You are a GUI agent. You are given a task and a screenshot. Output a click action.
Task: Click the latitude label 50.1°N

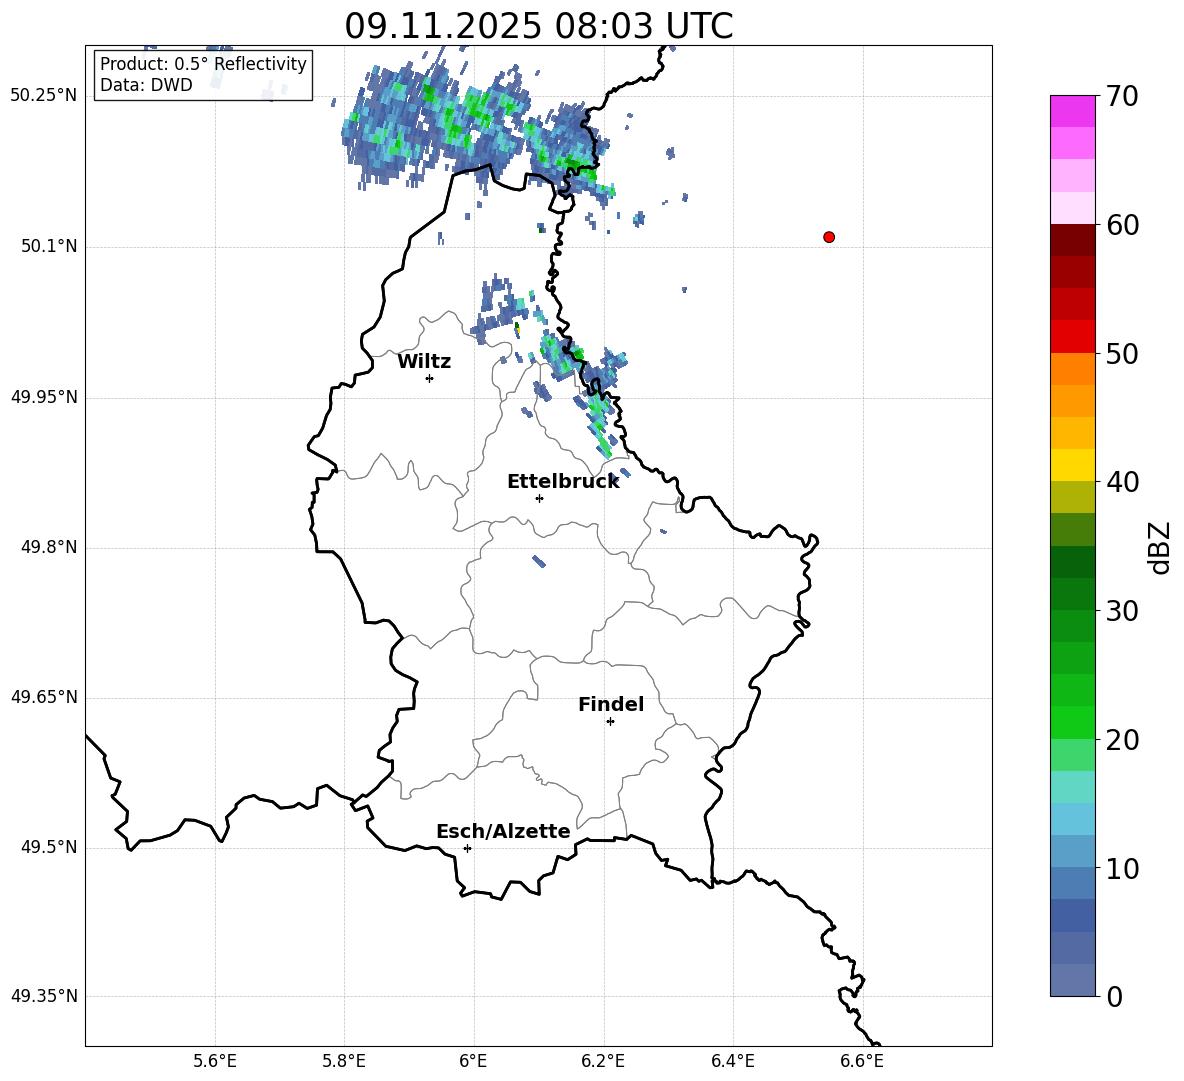(49, 246)
